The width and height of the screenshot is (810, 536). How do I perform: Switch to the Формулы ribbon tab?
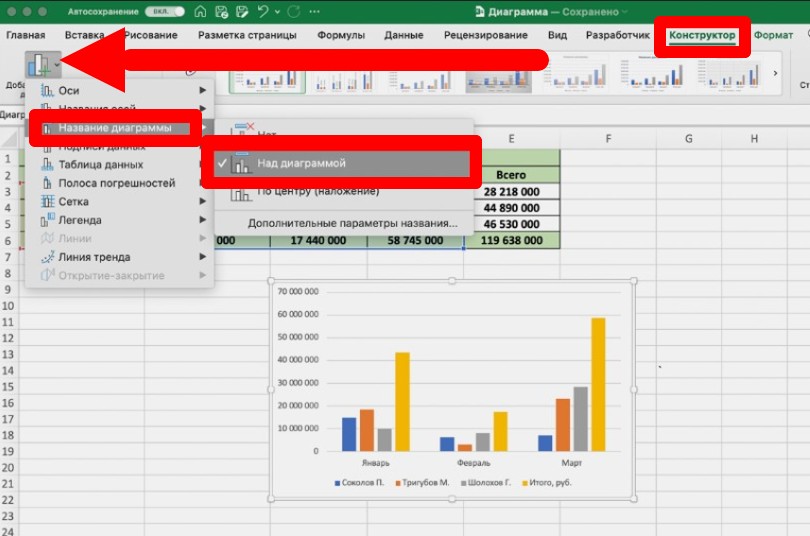[340, 35]
